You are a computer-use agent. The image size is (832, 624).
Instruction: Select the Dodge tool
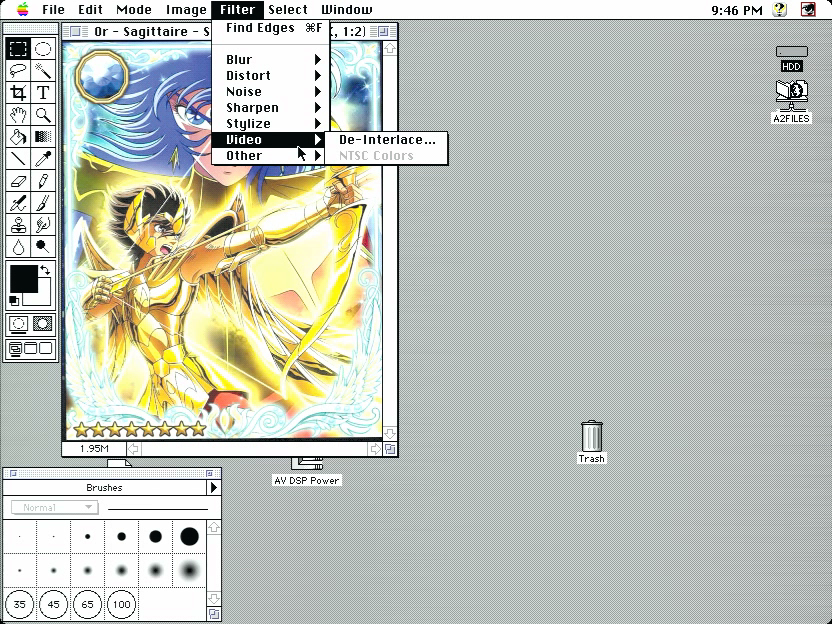click(x=43, y=247)
